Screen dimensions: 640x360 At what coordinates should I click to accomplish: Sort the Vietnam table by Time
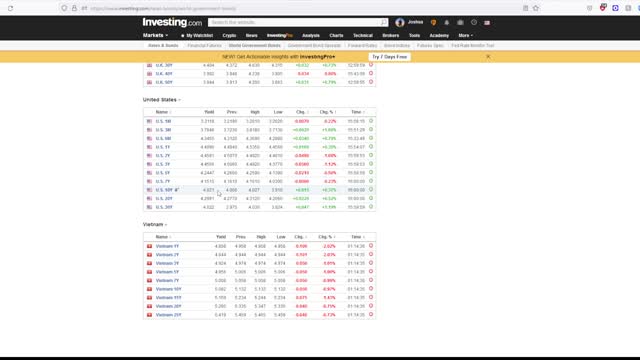coord(358,237)
